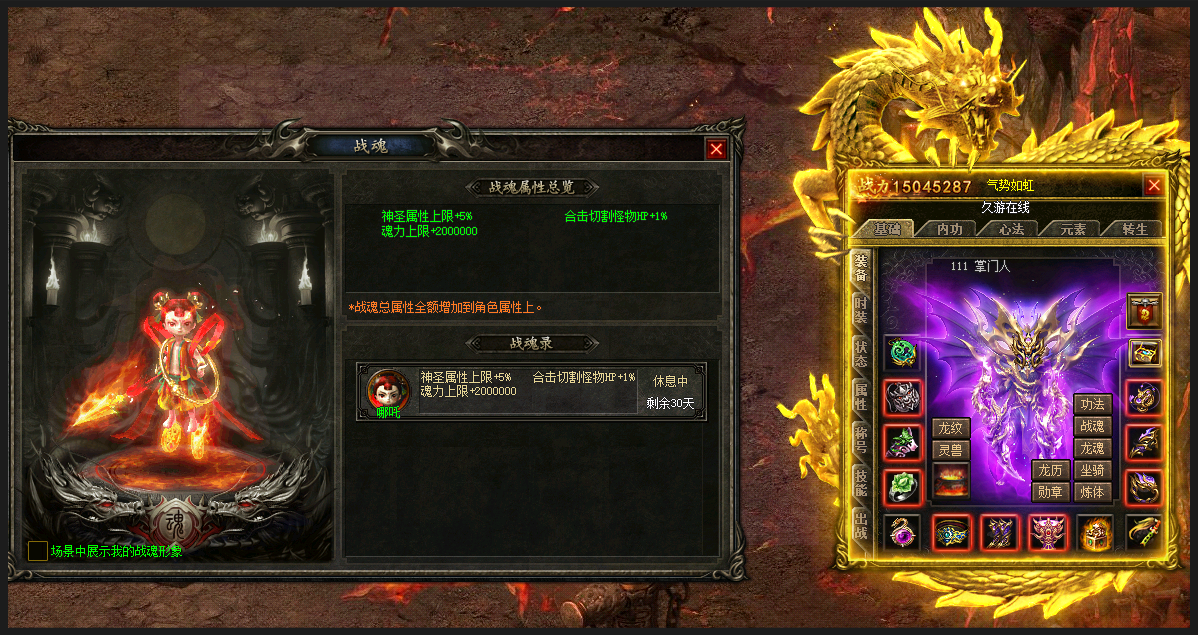This screenshot has height=635, width=1198.
Task: Click the 休息中 status on Nezha's row
Action: [670, 381]
